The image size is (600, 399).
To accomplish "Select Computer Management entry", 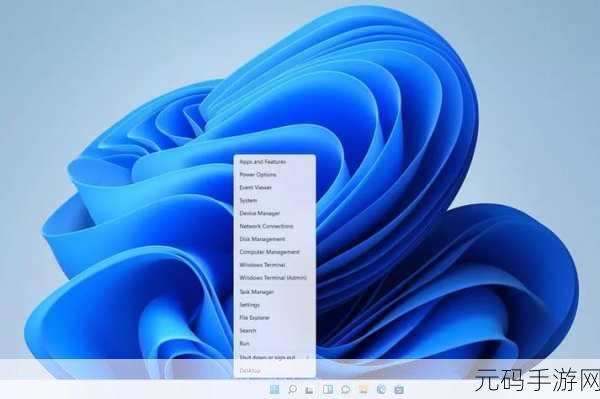I will coord(275,252).
